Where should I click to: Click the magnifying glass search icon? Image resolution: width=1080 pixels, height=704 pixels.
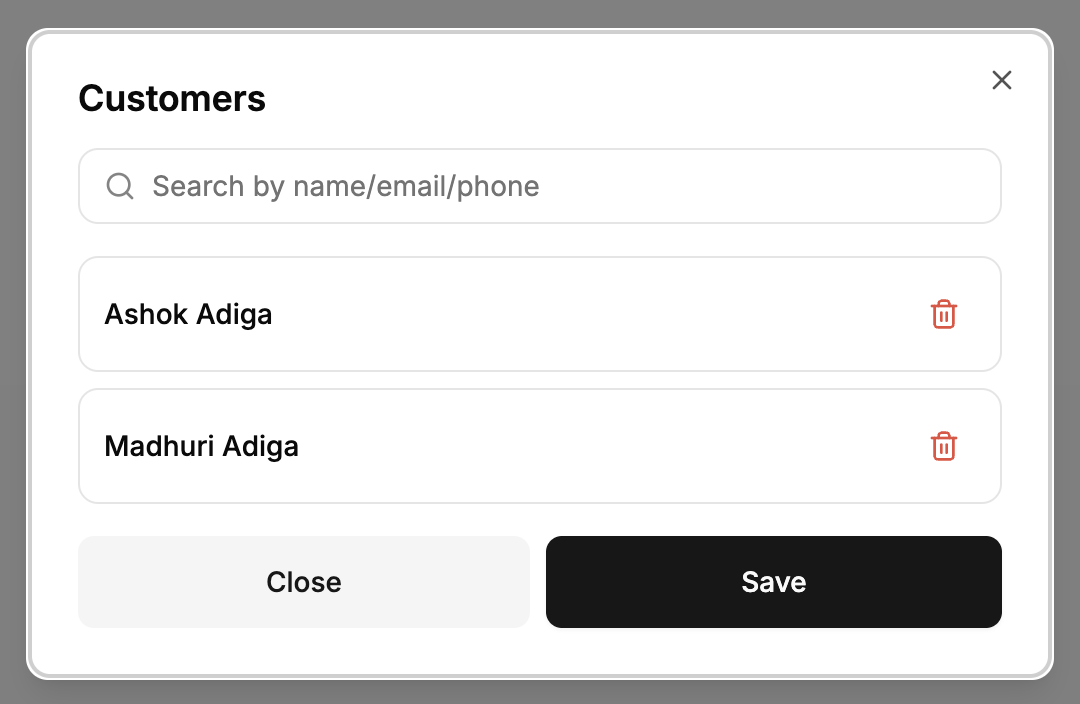[x=120, y=186]
